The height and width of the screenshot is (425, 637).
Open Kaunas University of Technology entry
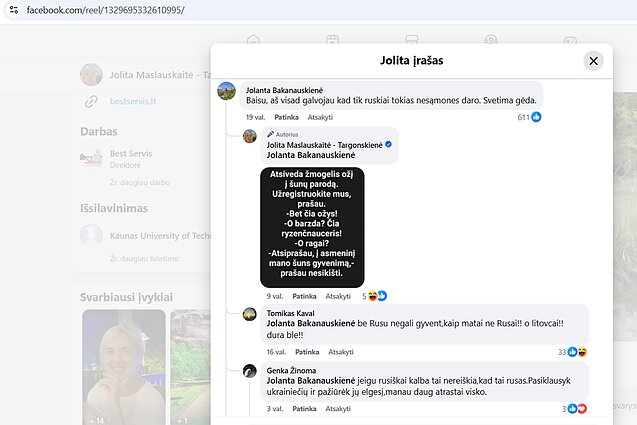(160, 236)
